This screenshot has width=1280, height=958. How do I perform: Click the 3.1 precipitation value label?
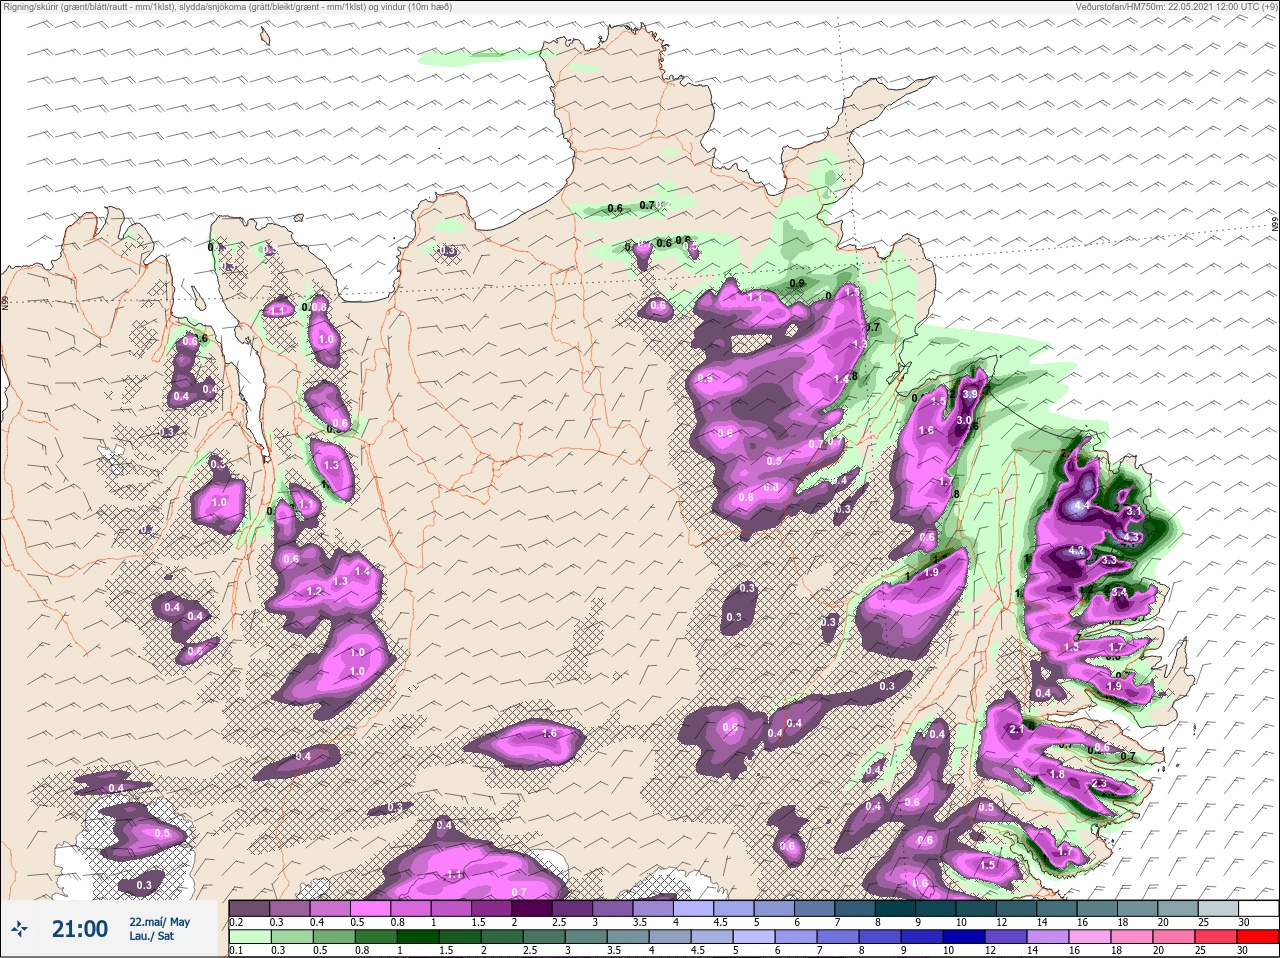(1134, 511)
